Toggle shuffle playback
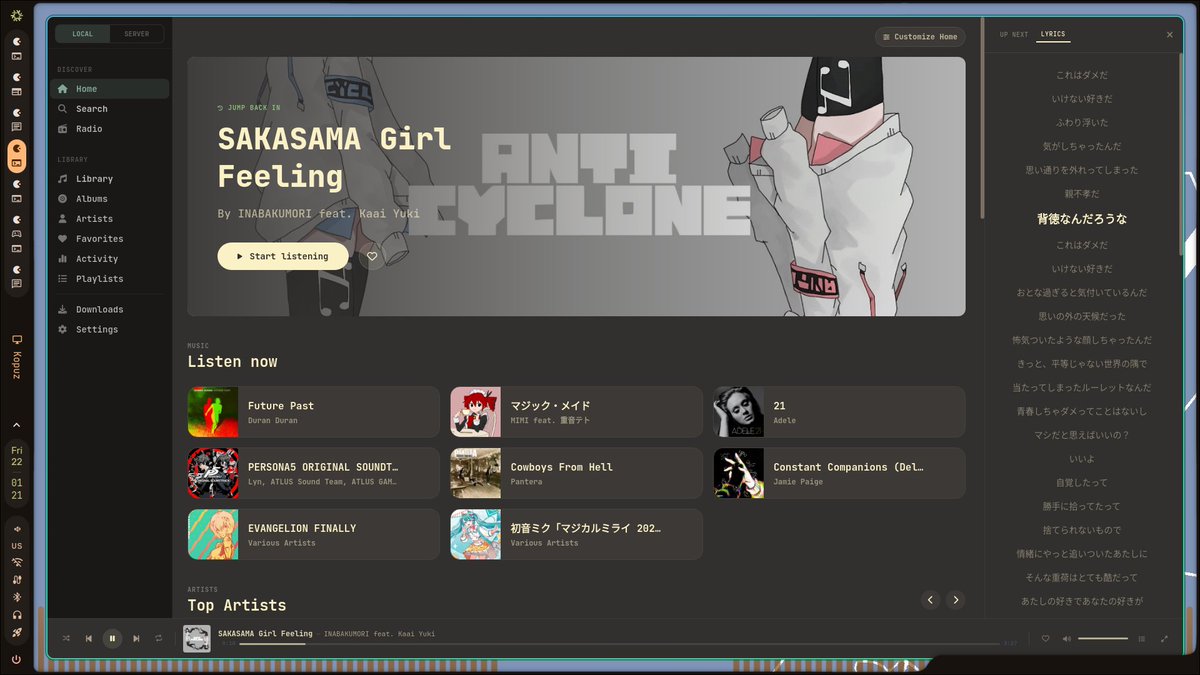Viewport: 1200px width, 675px height. point(66,638)
